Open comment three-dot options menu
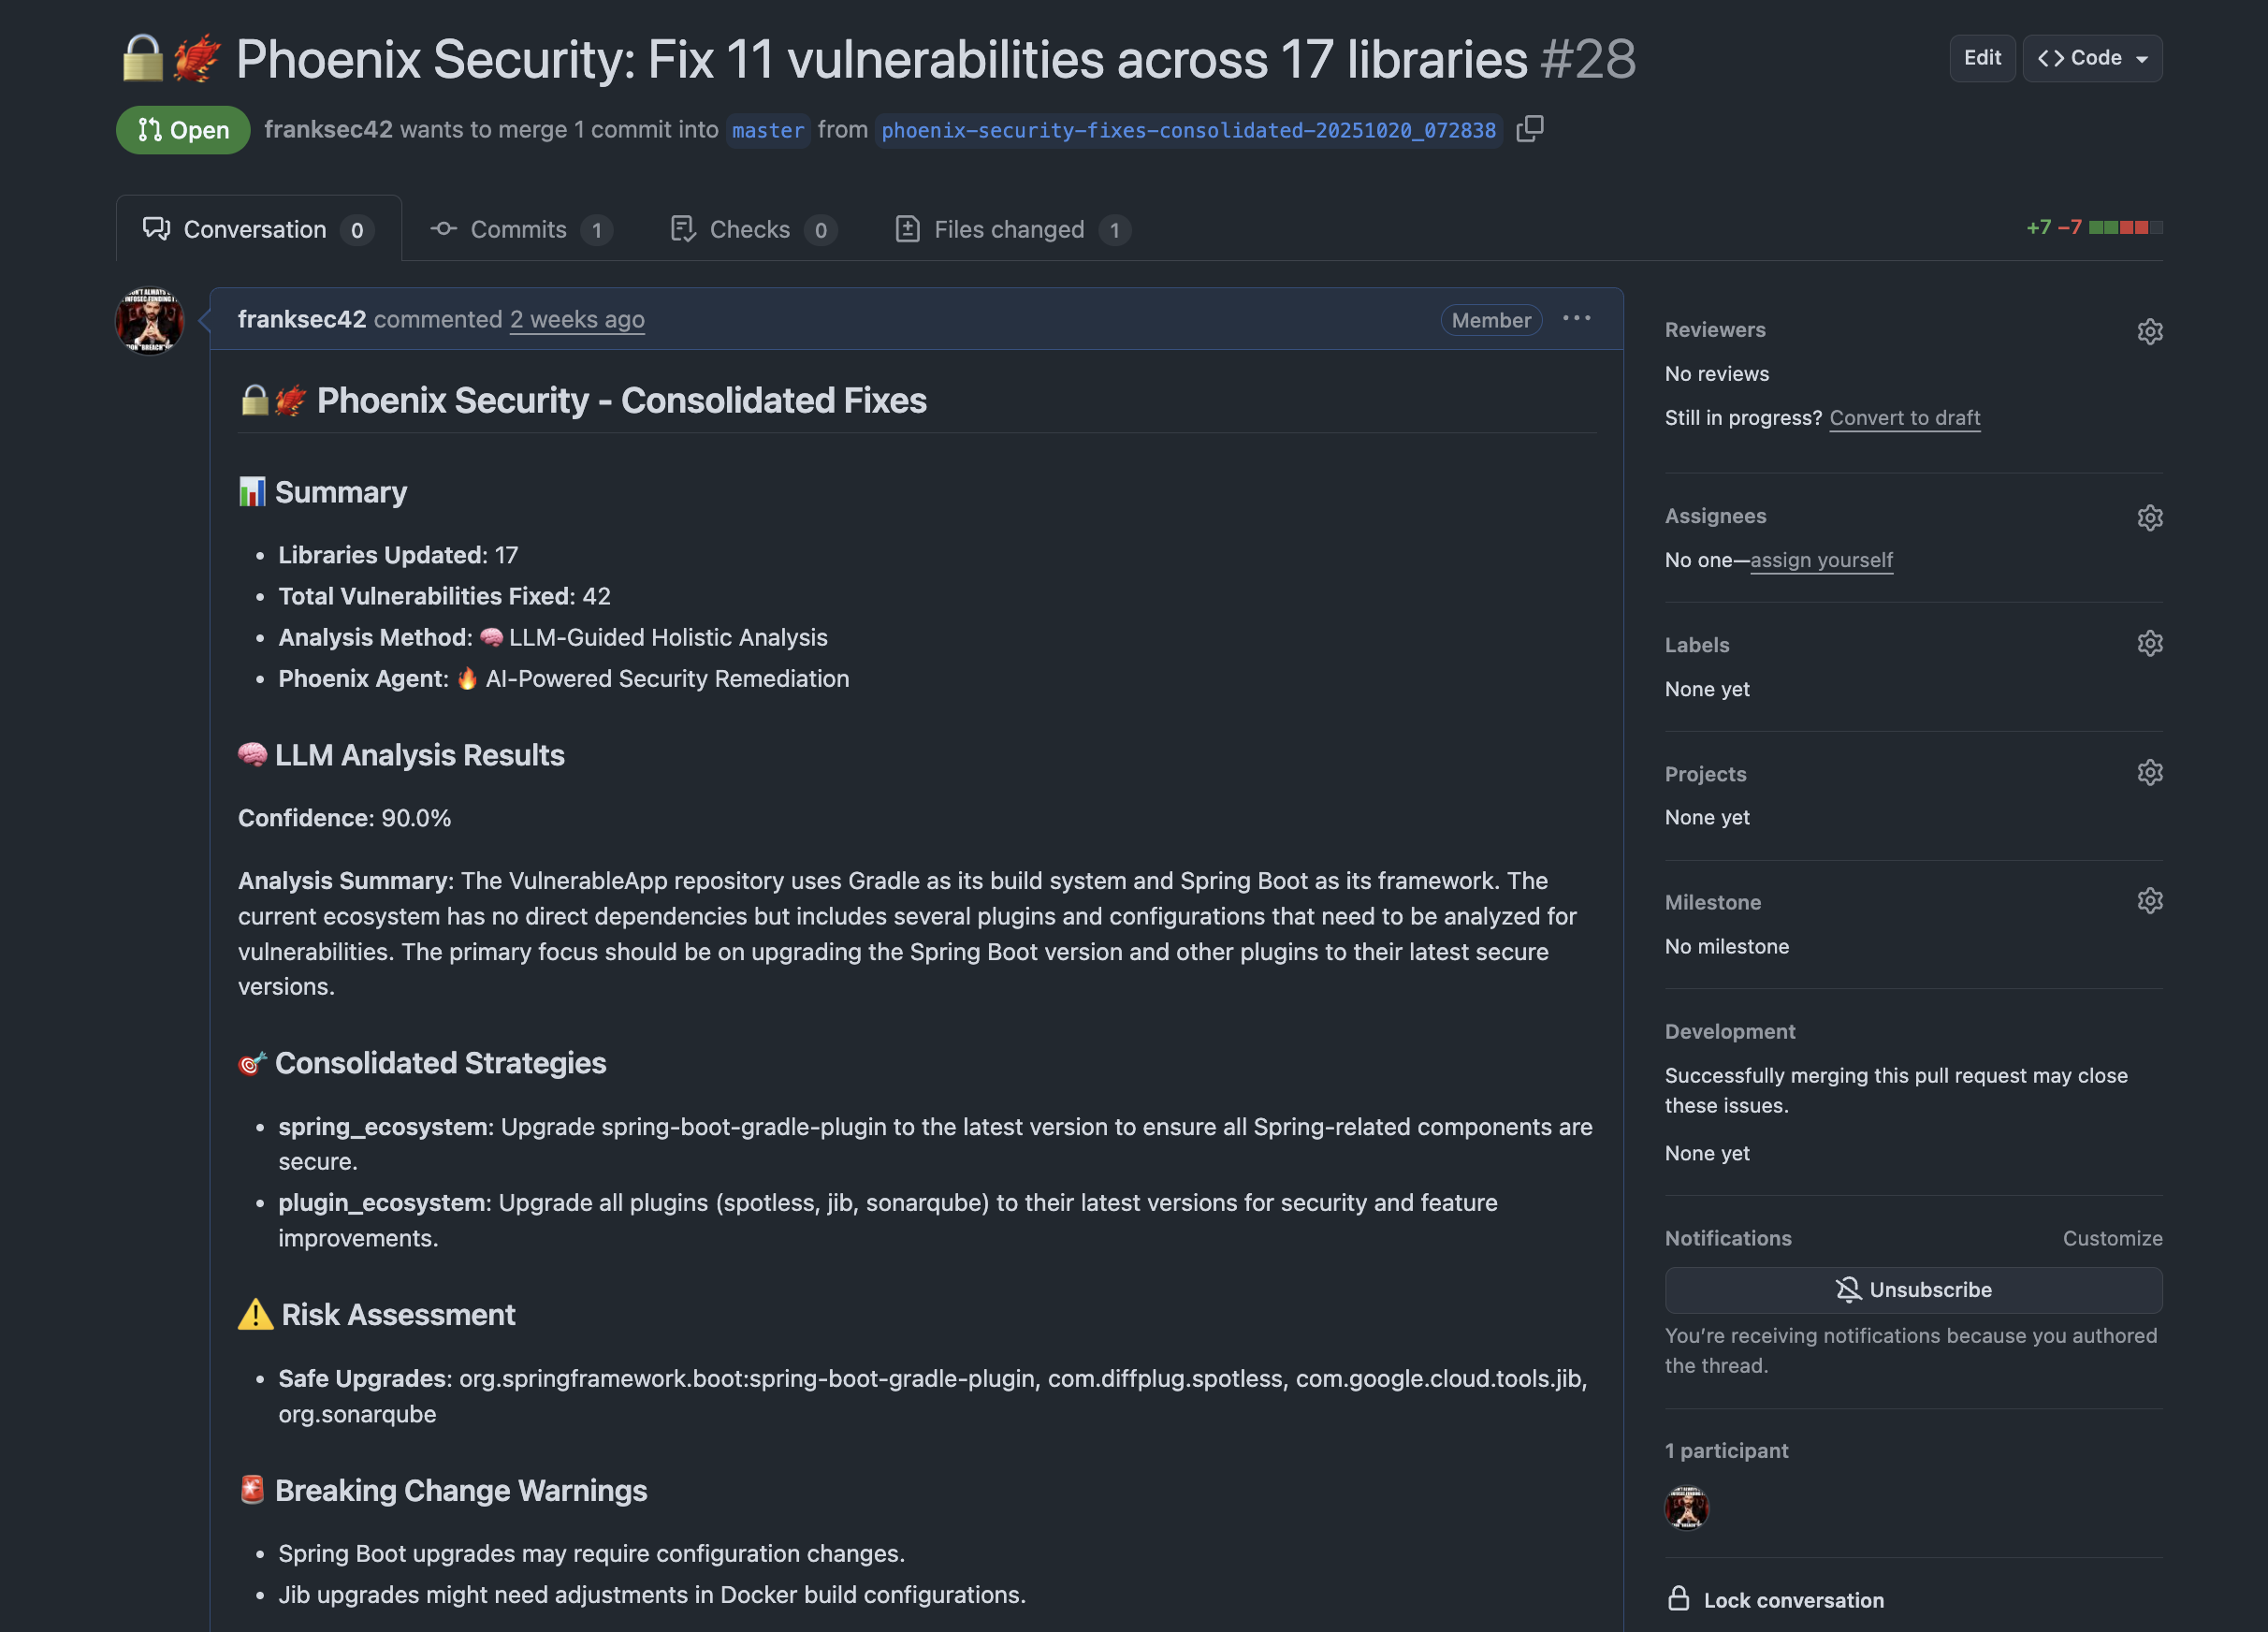Screen dimensions: 2268x1632 point(1576,319)
